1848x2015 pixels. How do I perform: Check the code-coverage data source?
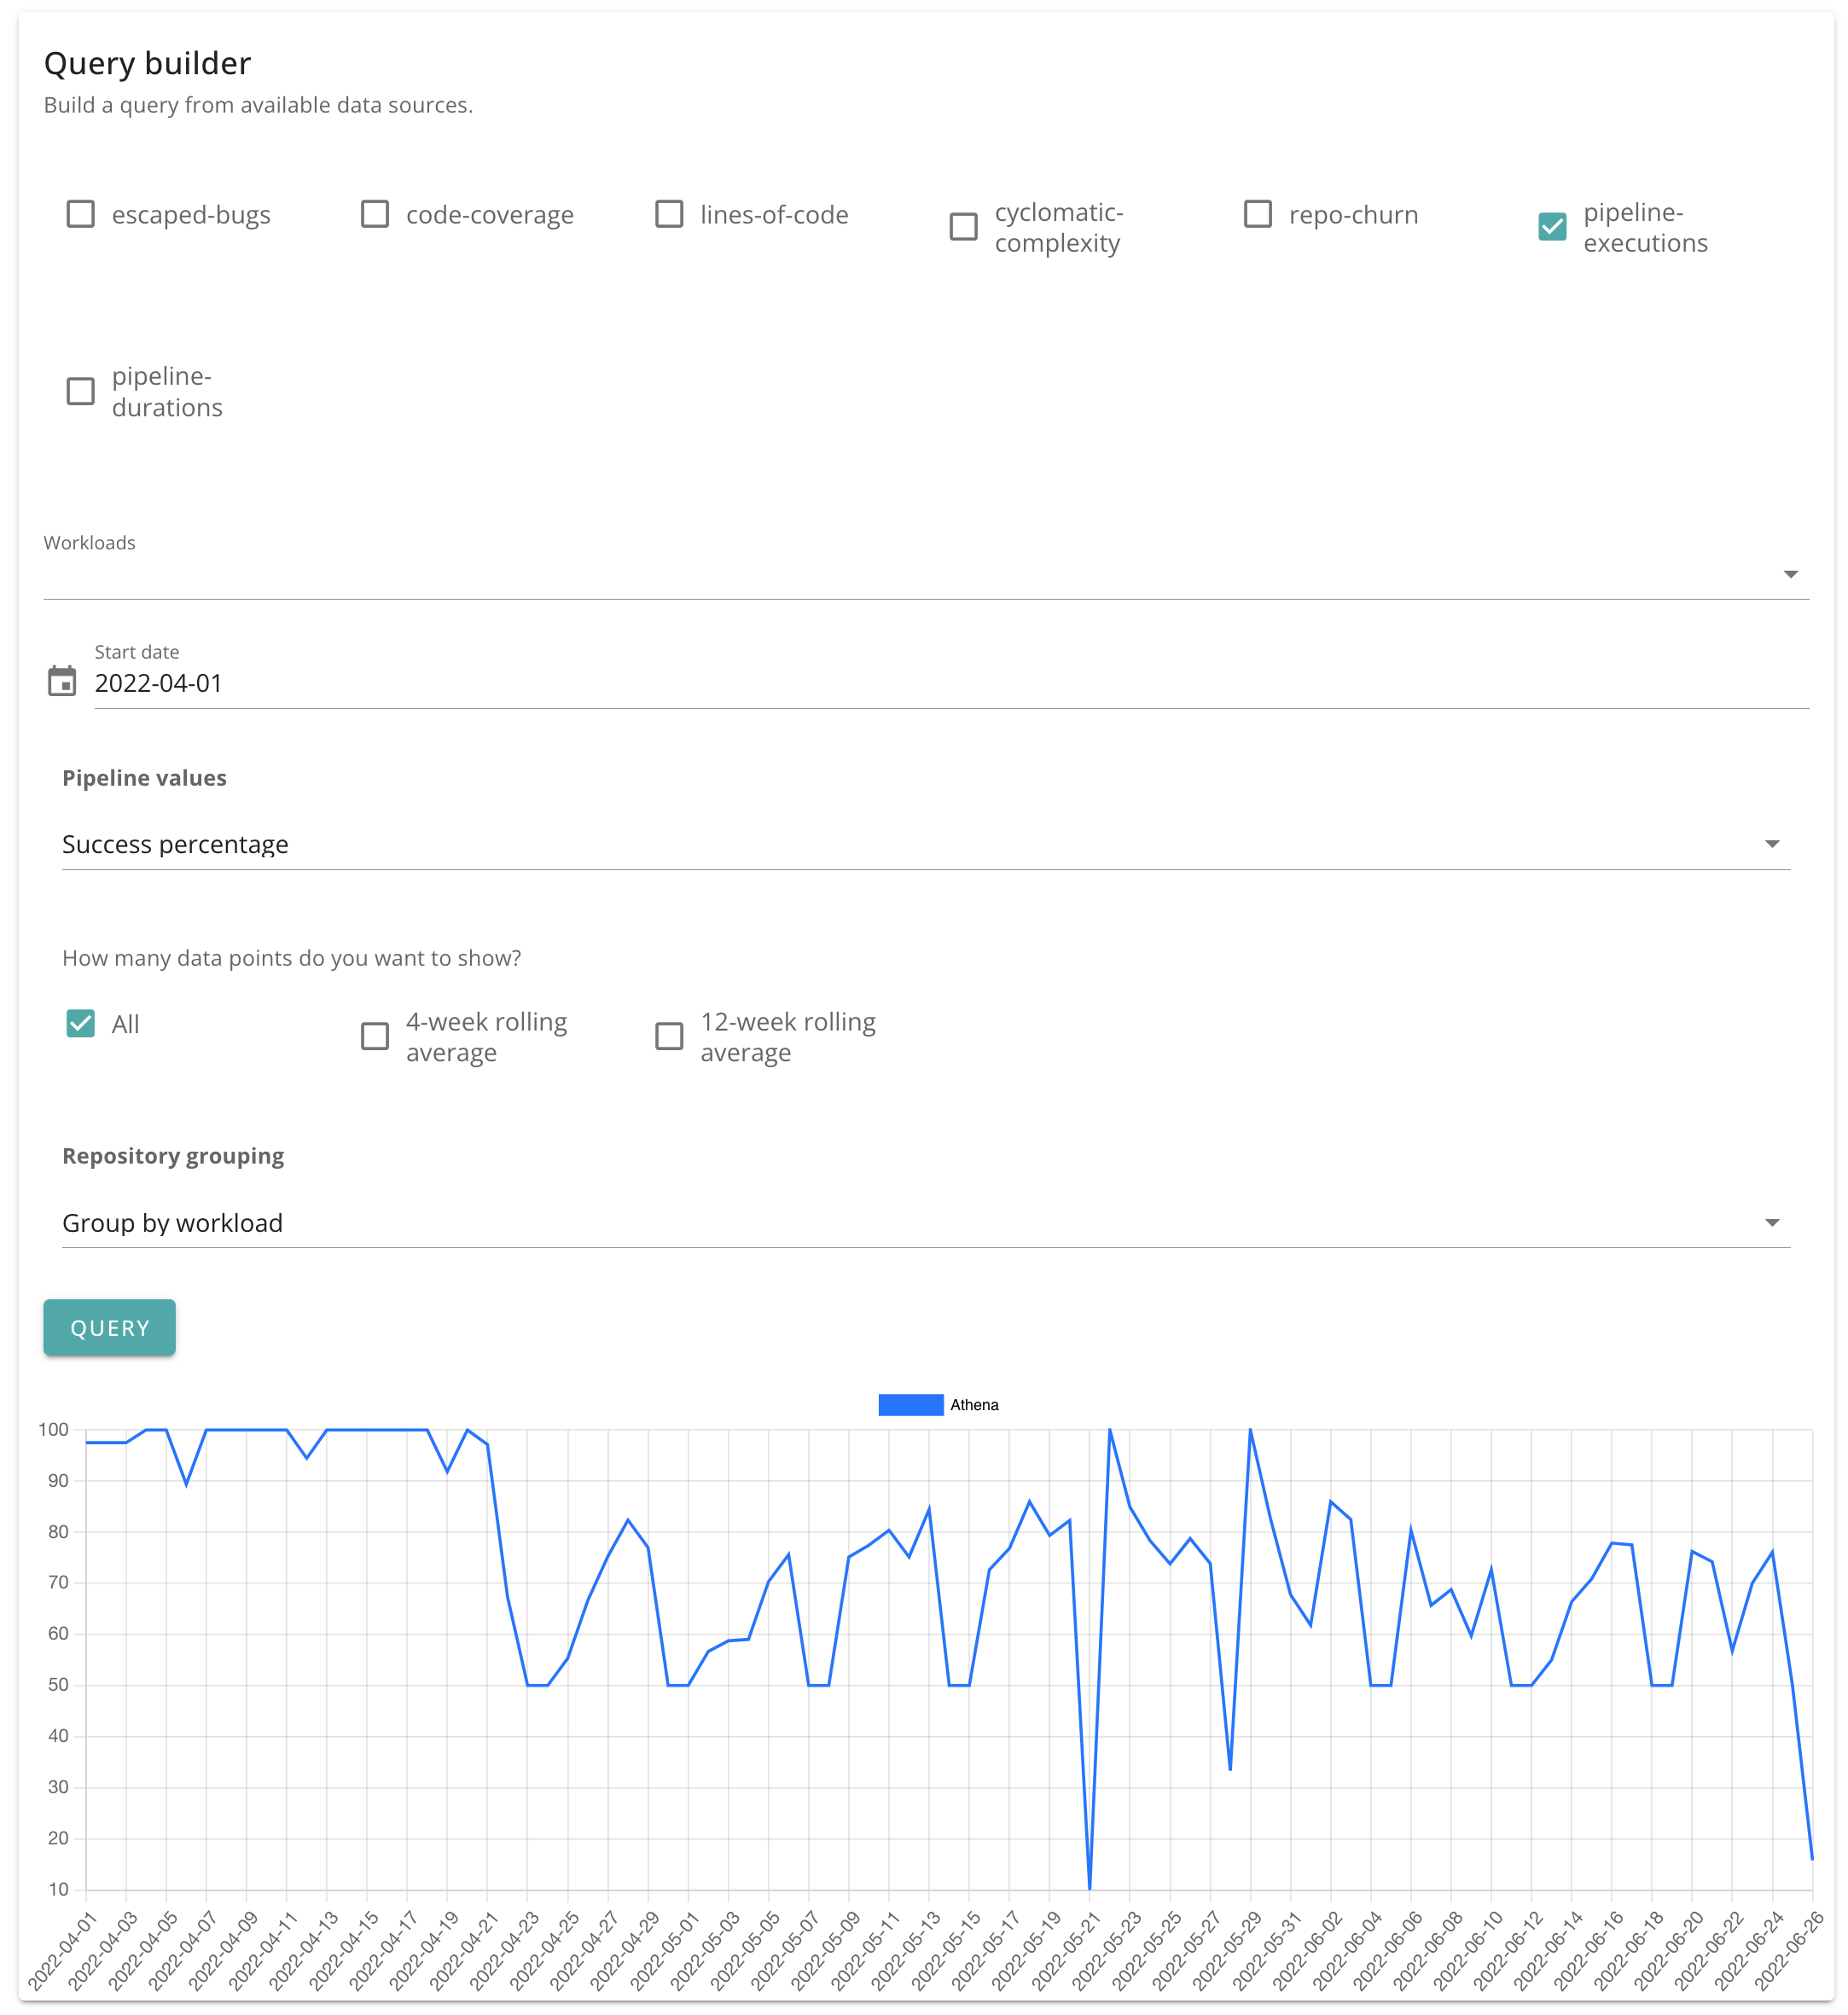[375, 215]
